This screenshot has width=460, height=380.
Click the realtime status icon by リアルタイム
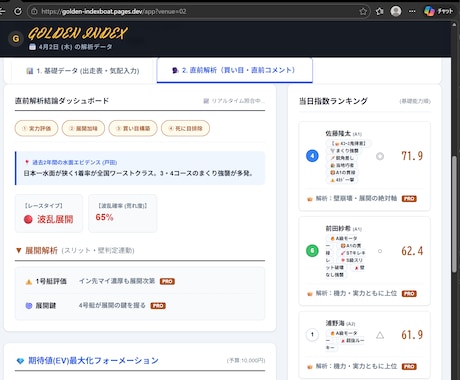(206, 101)
